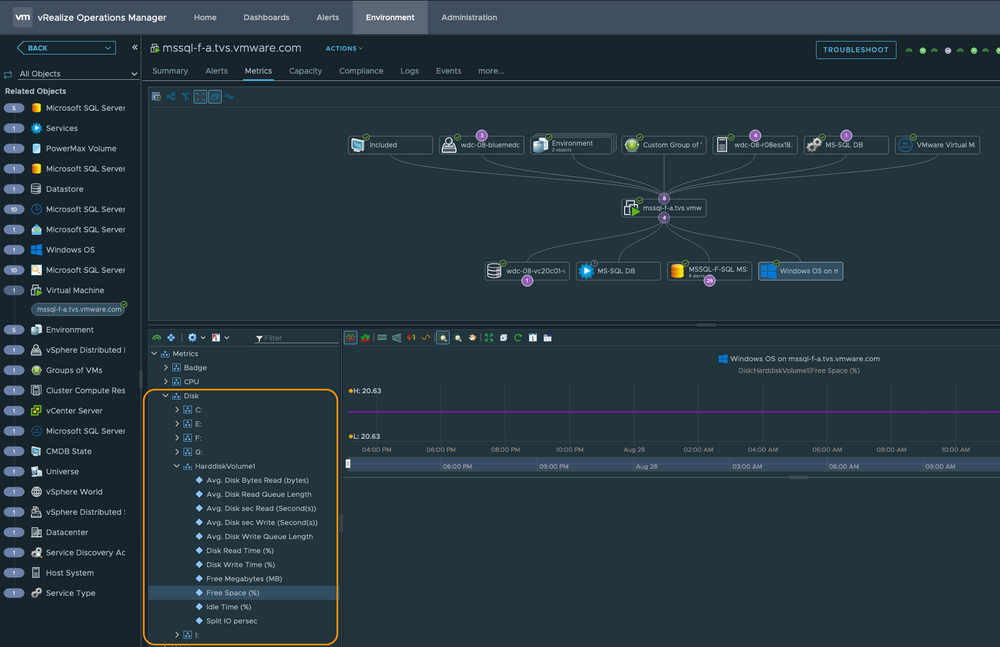Viewport: 1000px width, 647px height.
Task: Open the Administration menu
Action: click(469, 17)
